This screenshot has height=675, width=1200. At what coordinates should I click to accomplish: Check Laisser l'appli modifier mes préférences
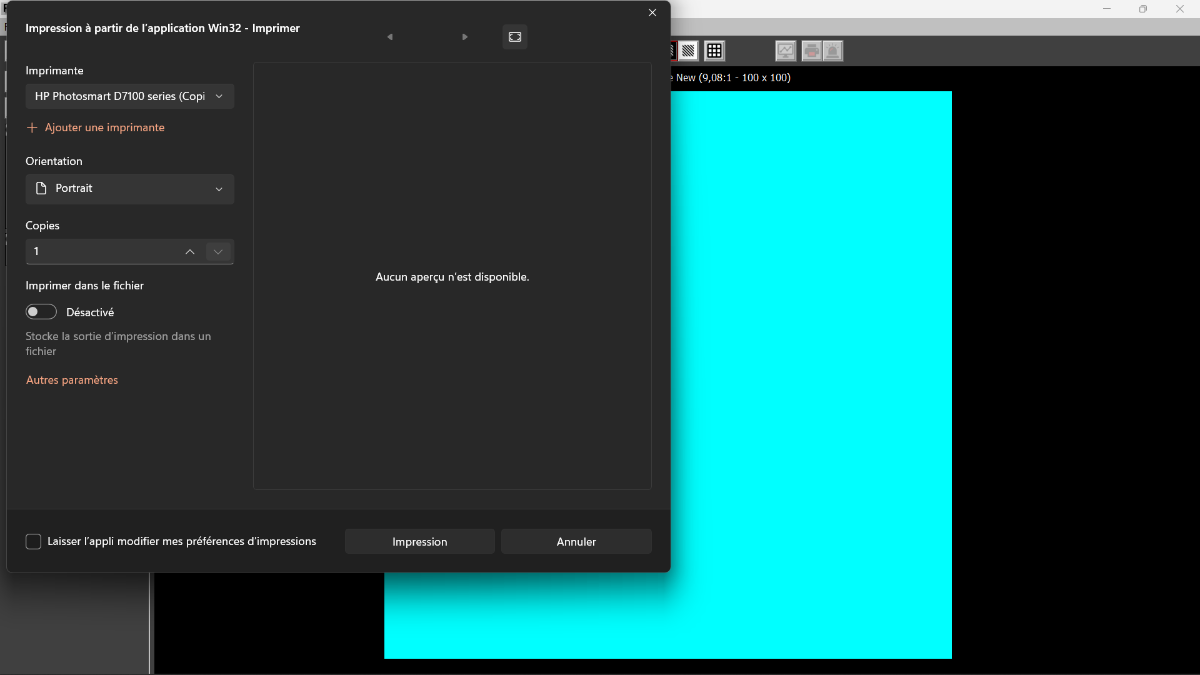(34, 542)
